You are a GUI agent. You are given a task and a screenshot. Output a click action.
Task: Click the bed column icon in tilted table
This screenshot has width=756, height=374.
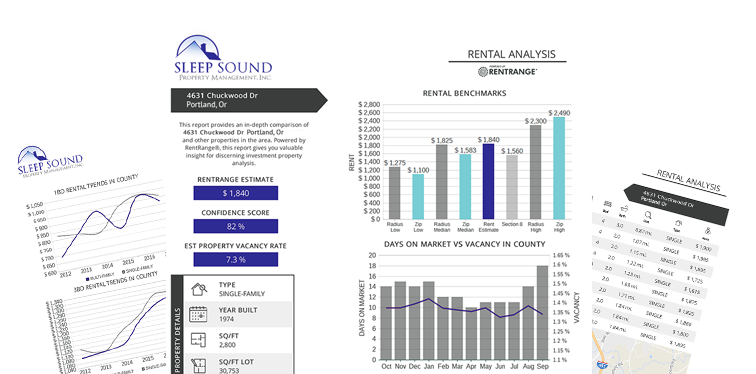tap(608, 205)
